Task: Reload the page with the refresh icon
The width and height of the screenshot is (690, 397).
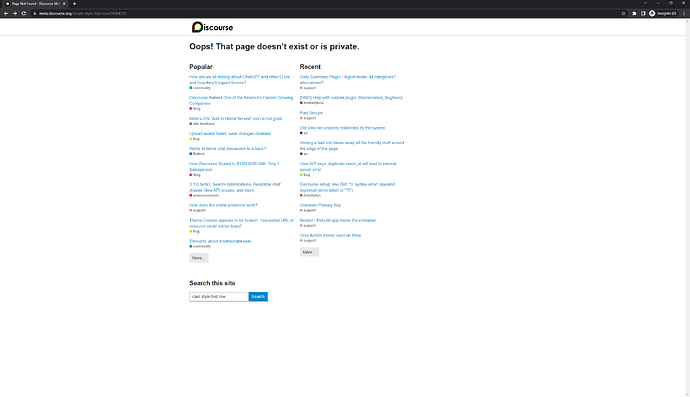Action: 23,13
